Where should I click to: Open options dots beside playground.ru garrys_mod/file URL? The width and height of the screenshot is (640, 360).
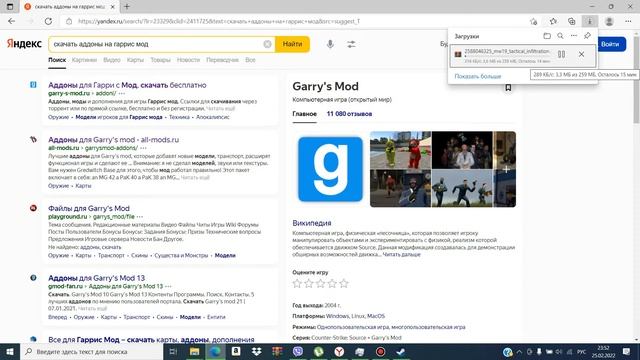tap(140, 217)
